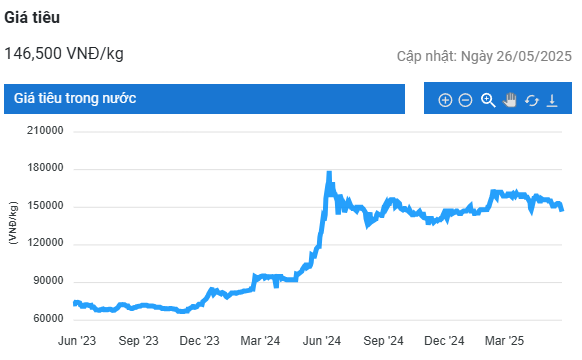Activate the selection zoom magnifier tool

488,100
